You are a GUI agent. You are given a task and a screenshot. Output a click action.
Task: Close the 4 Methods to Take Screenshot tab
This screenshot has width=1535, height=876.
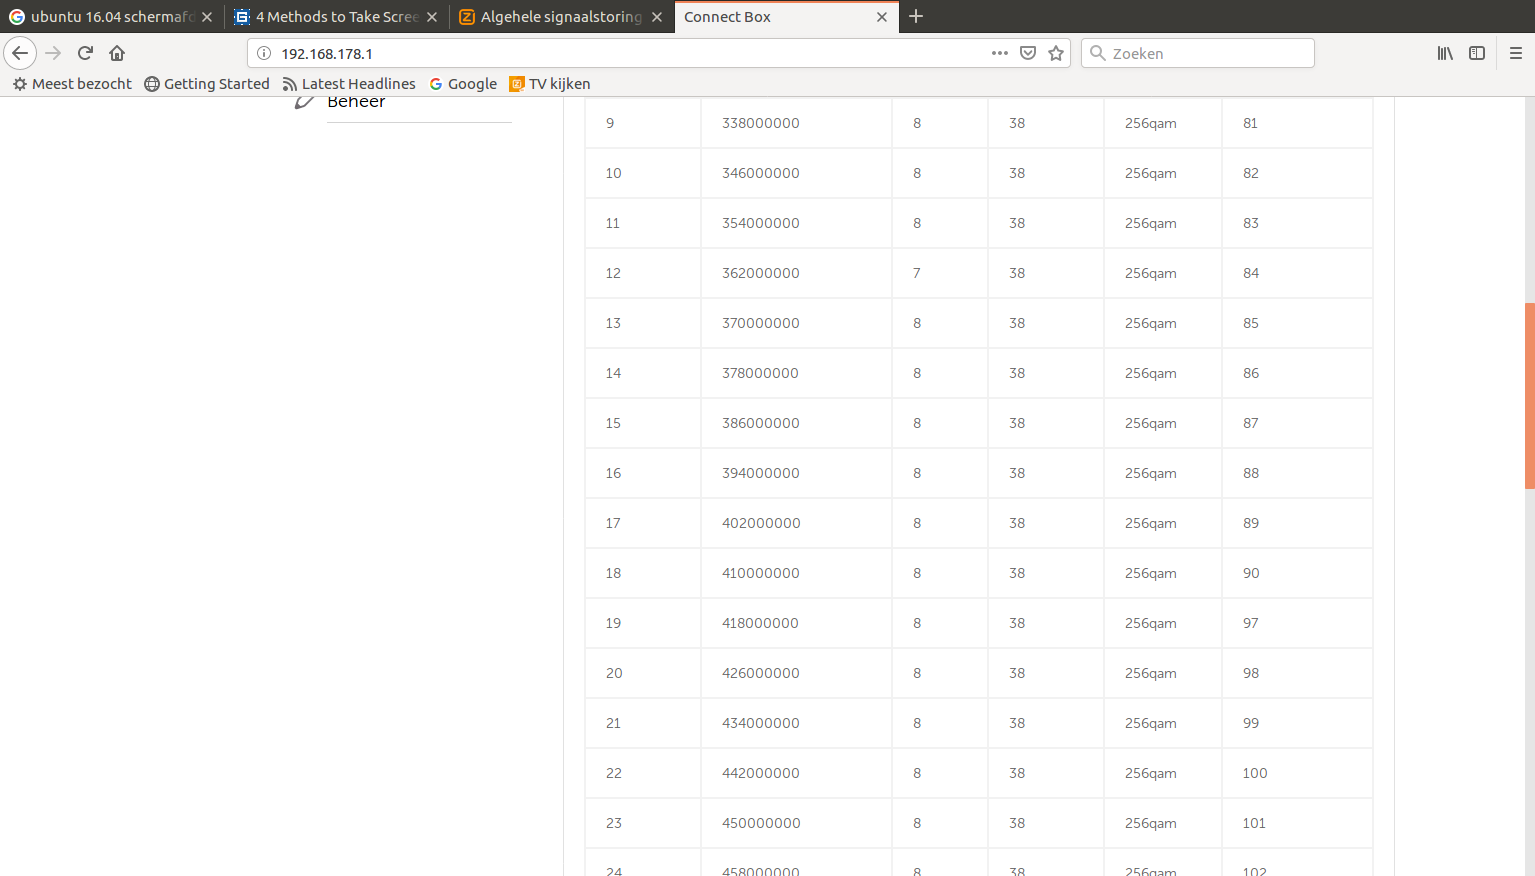(432, 17)
